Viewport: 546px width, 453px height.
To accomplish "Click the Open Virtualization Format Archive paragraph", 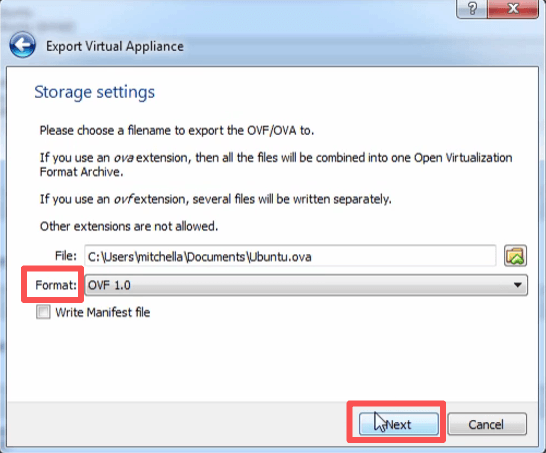I will pos(276,165).
